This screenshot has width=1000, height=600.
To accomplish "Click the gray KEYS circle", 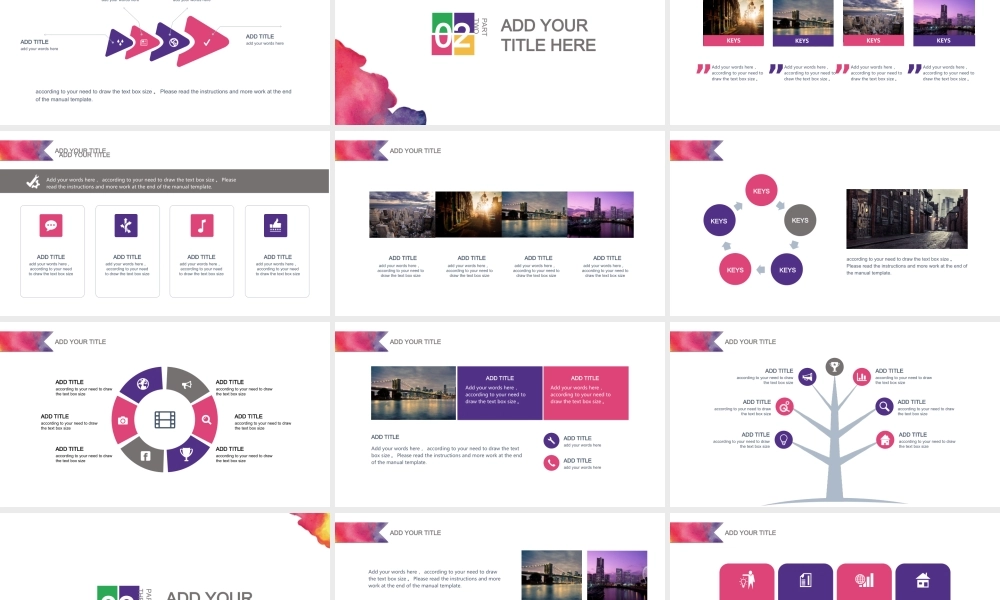I will click(800, 220).
